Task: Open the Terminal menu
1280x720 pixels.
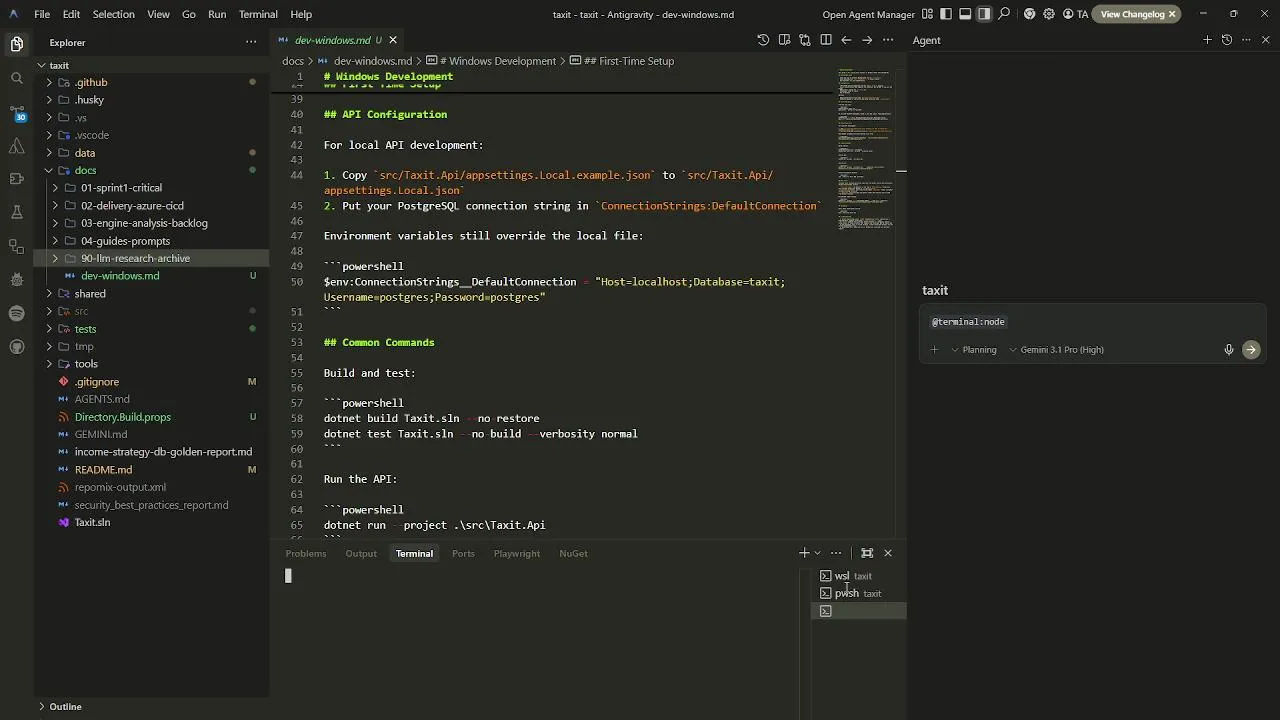Action: point(258,14)
